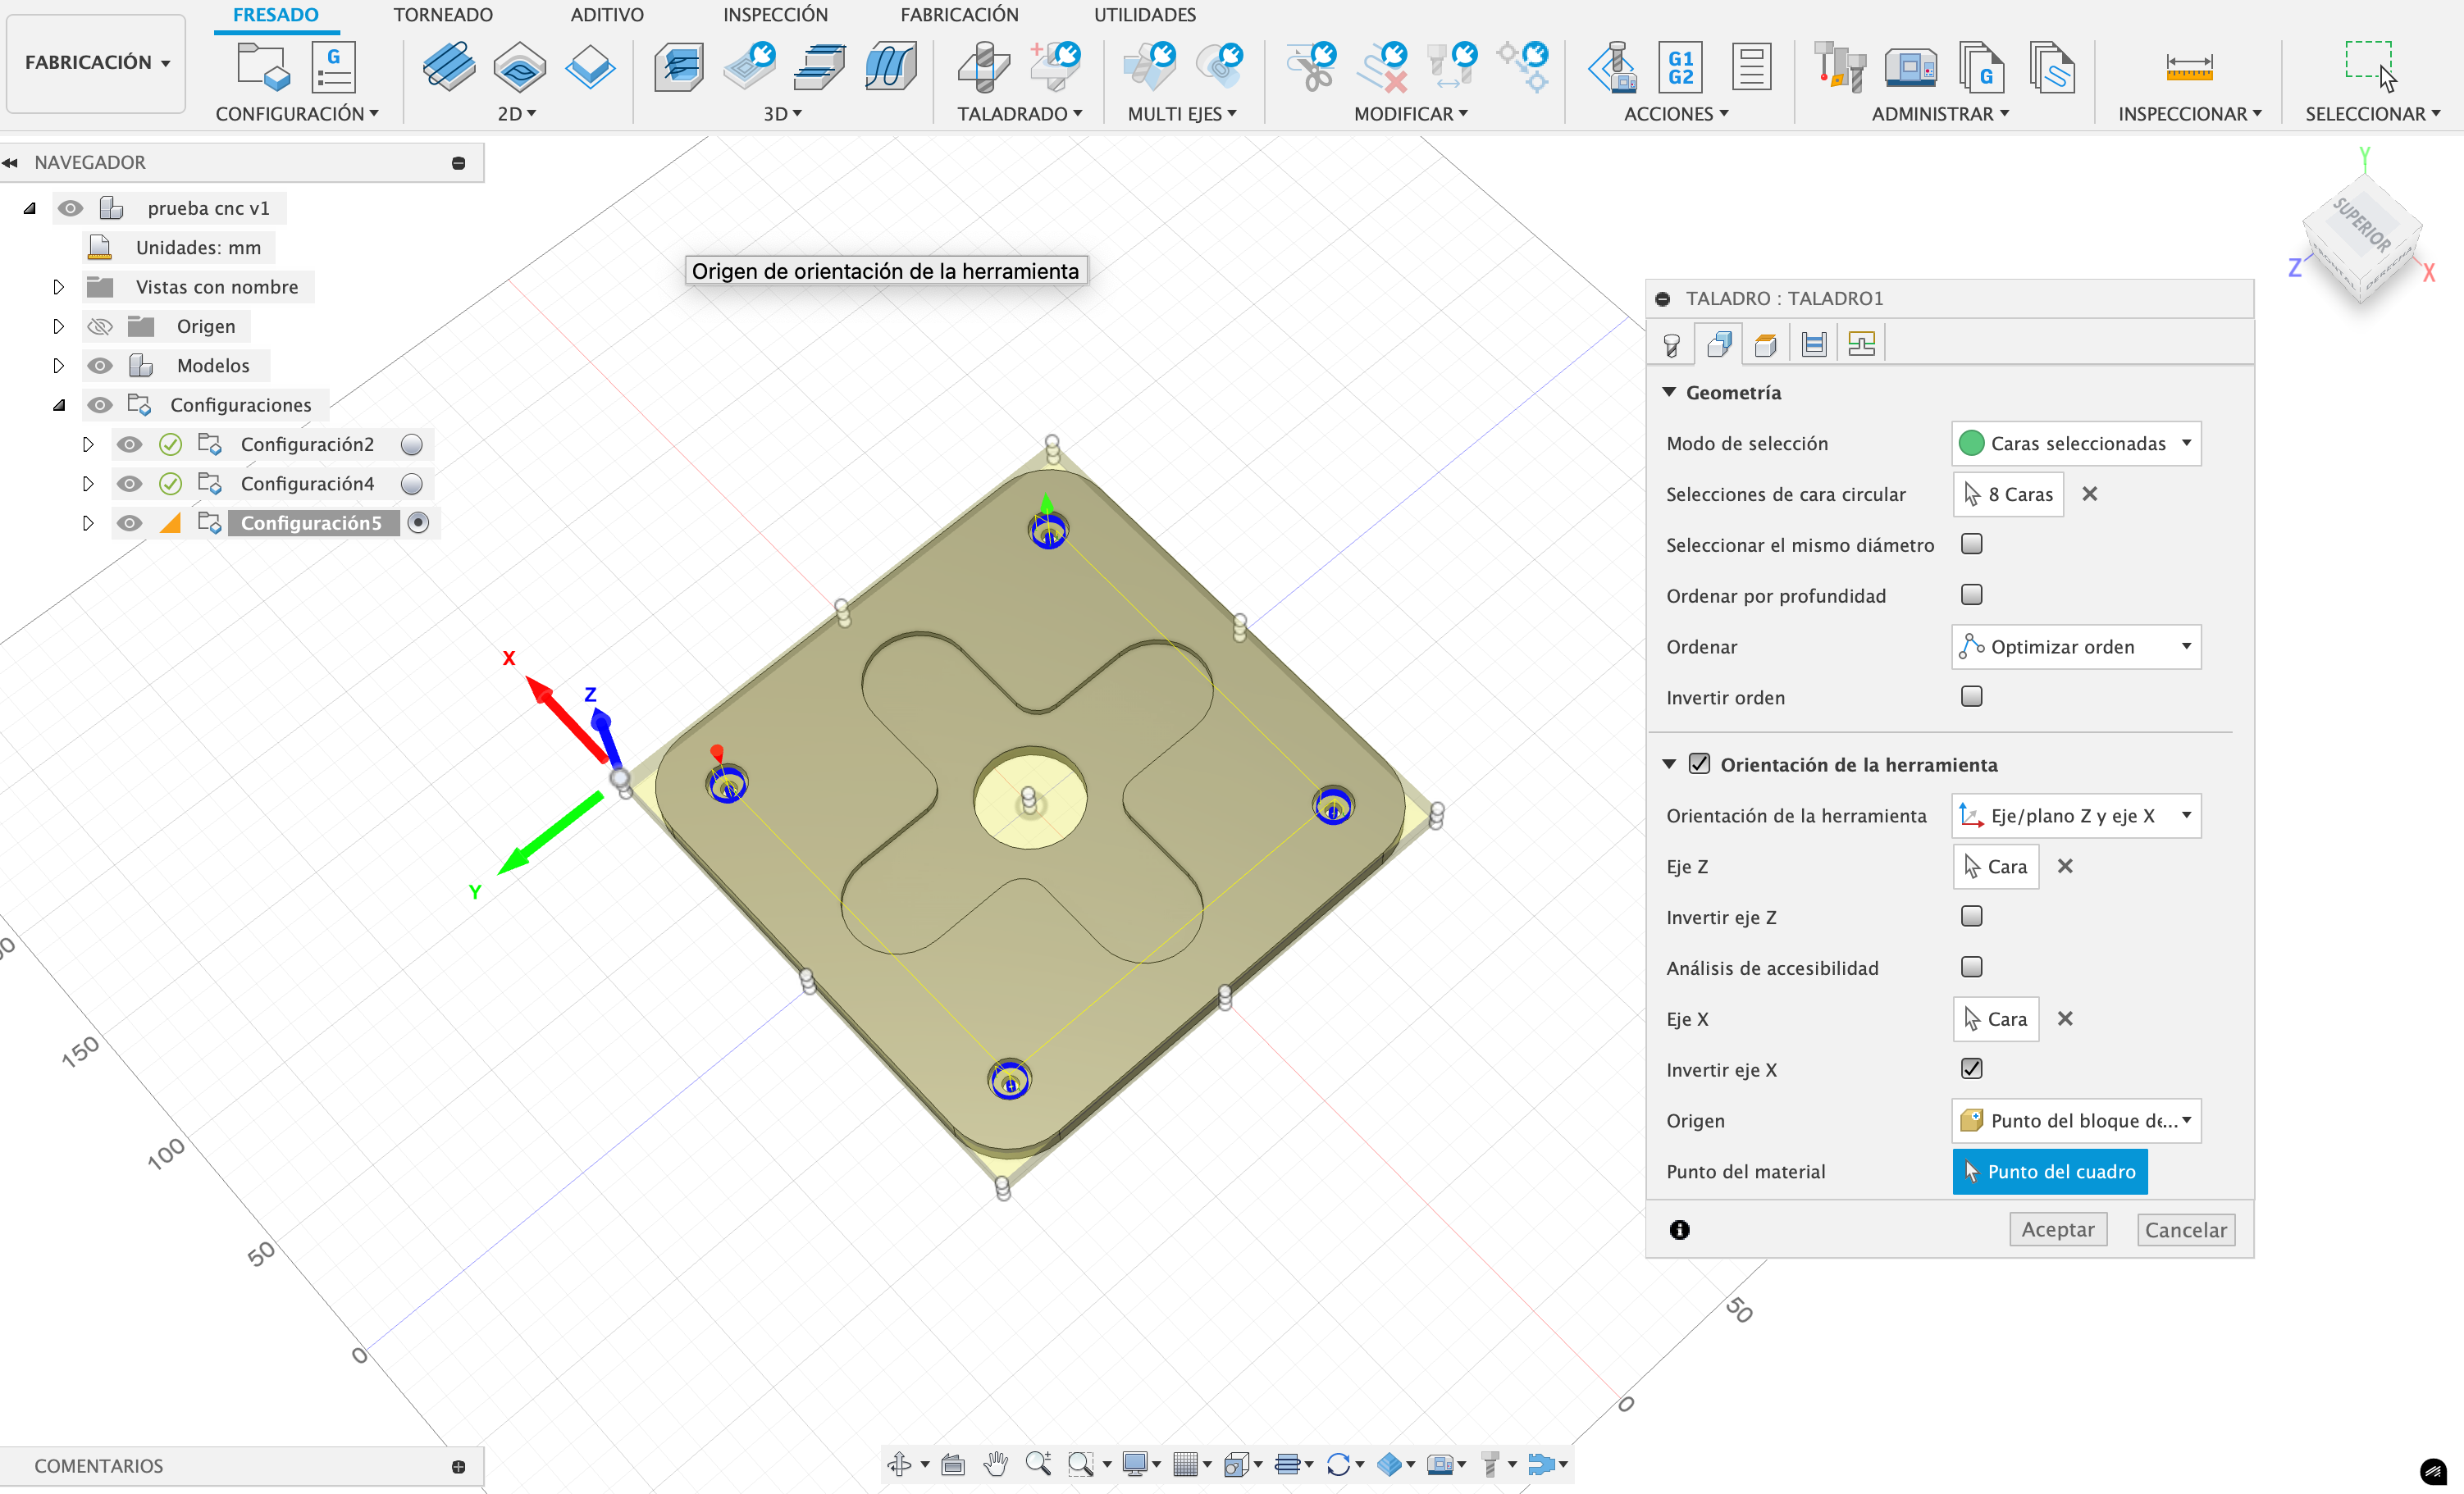Open the tool library icon in ADMINISTRAR

(1839, 67)
